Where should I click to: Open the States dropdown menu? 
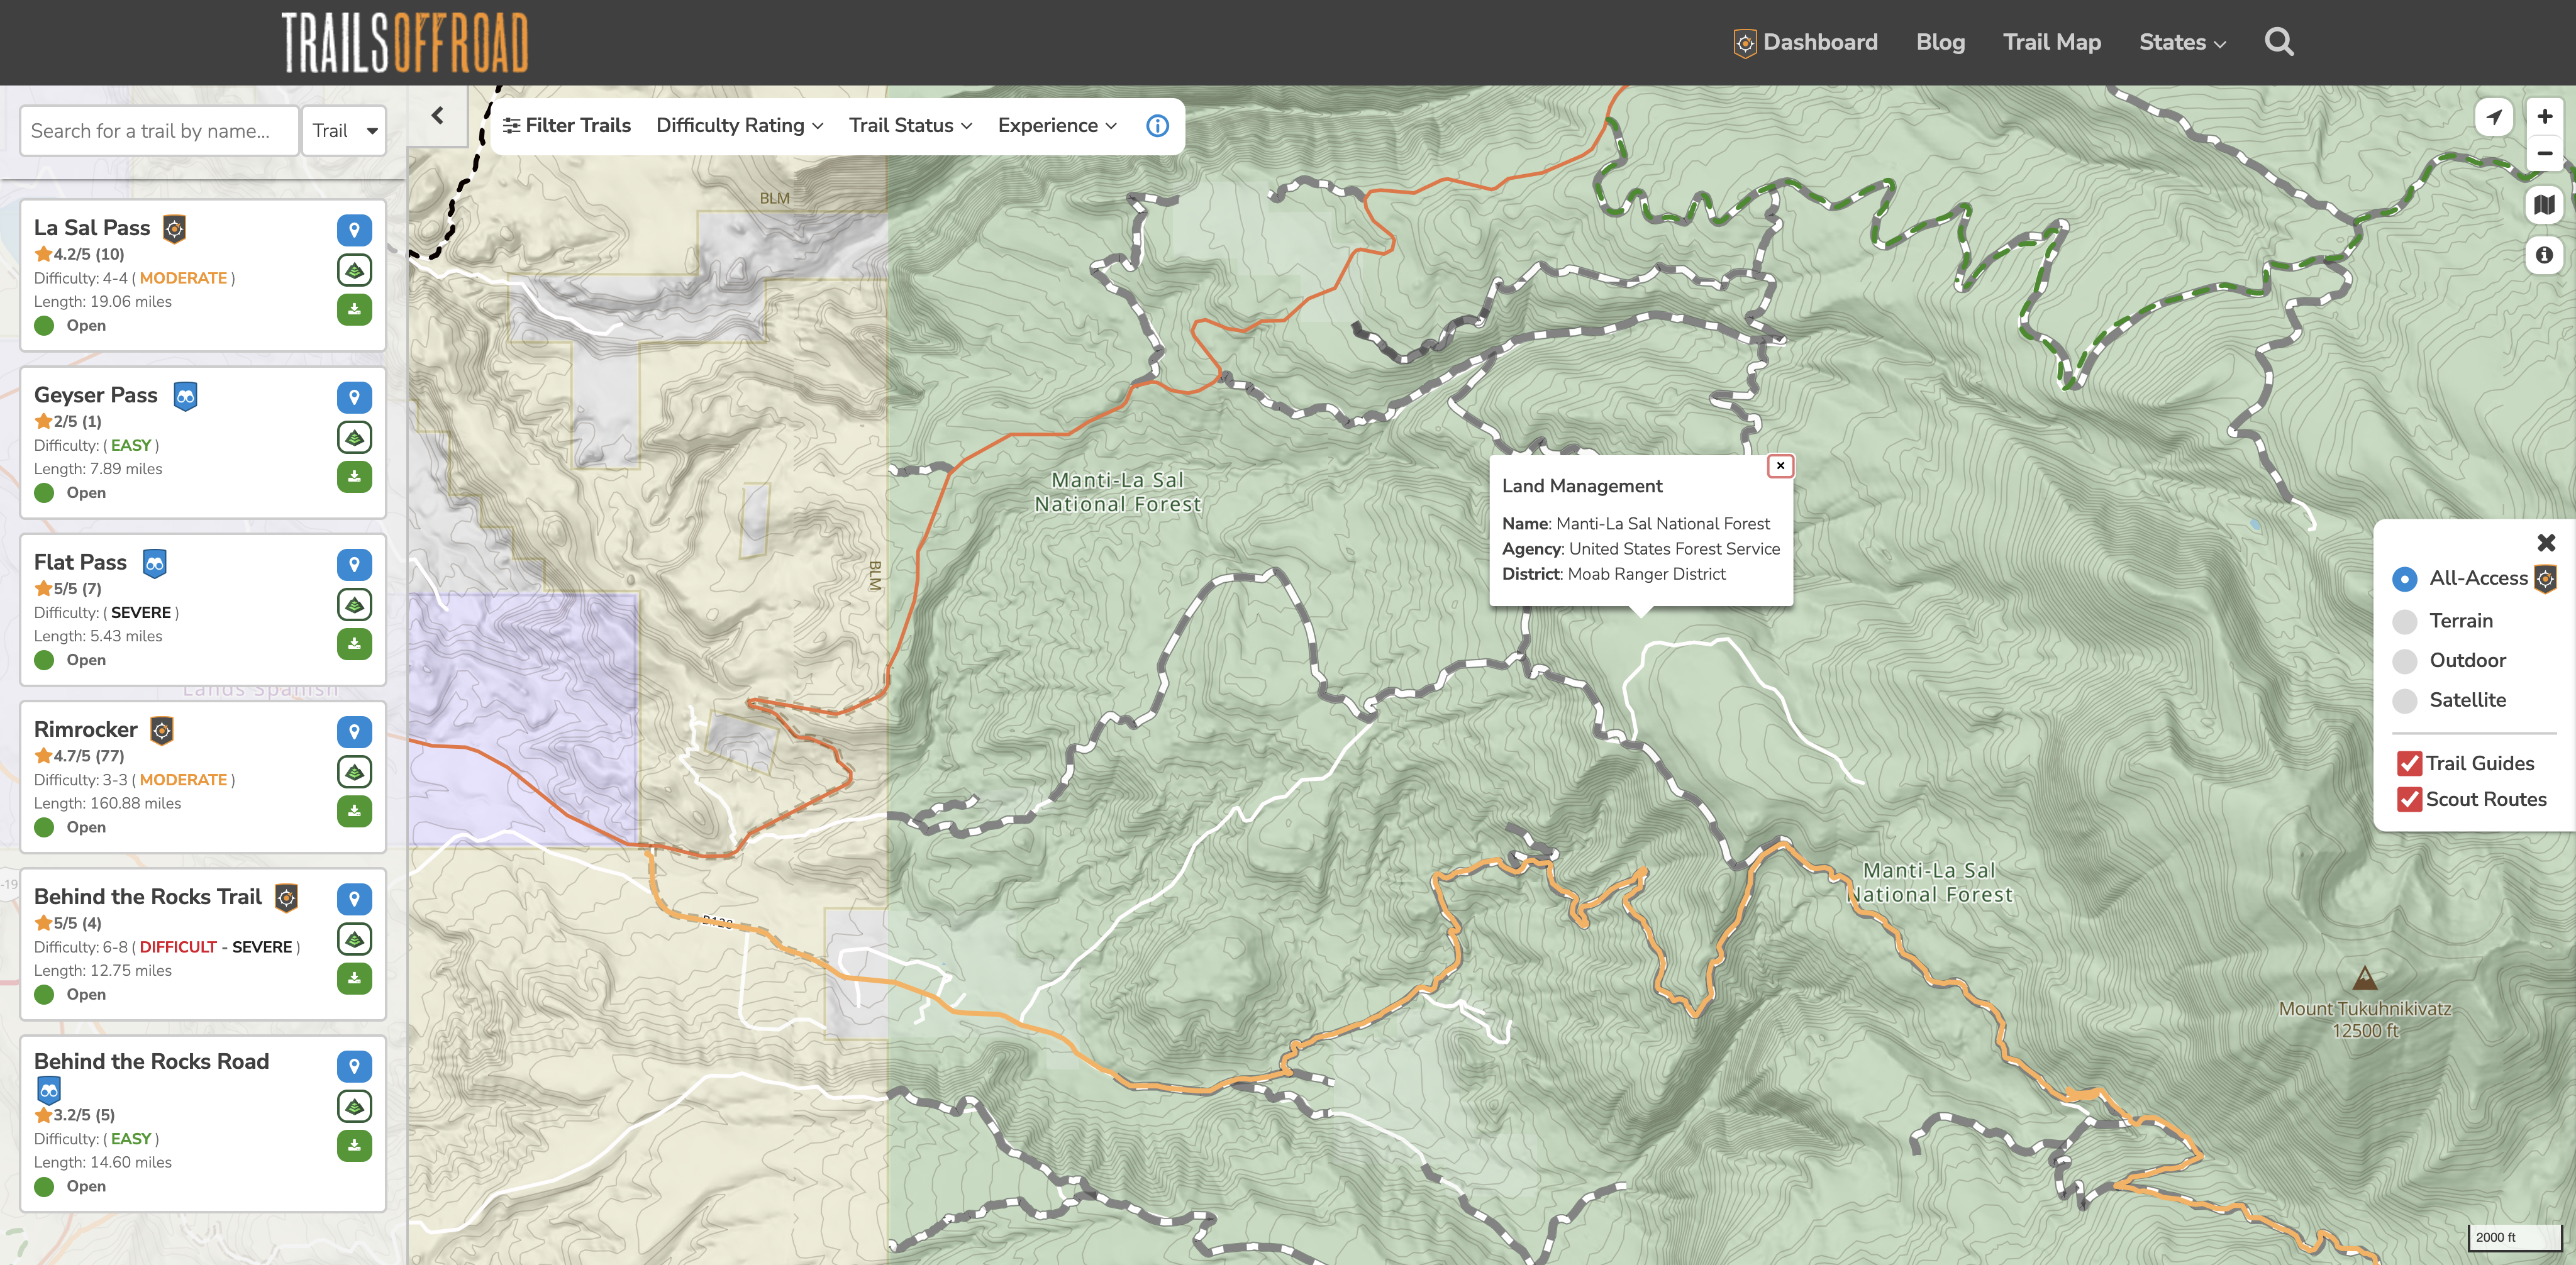point(2182,42)
